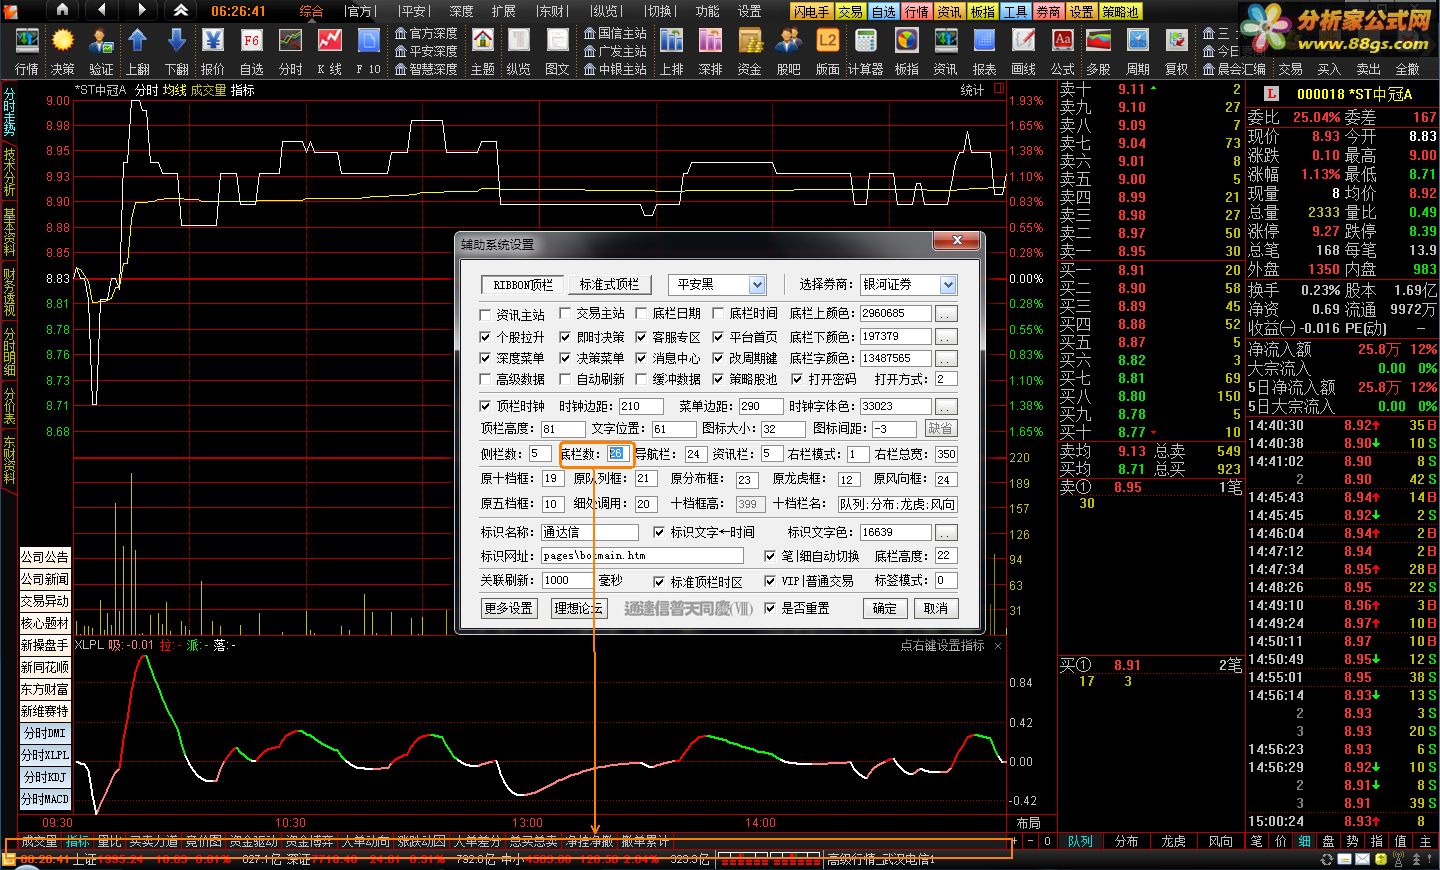Open the 资金 funds icon
Image resolution: width=1440 pixels, height=870 pixels.
point(749,50)
